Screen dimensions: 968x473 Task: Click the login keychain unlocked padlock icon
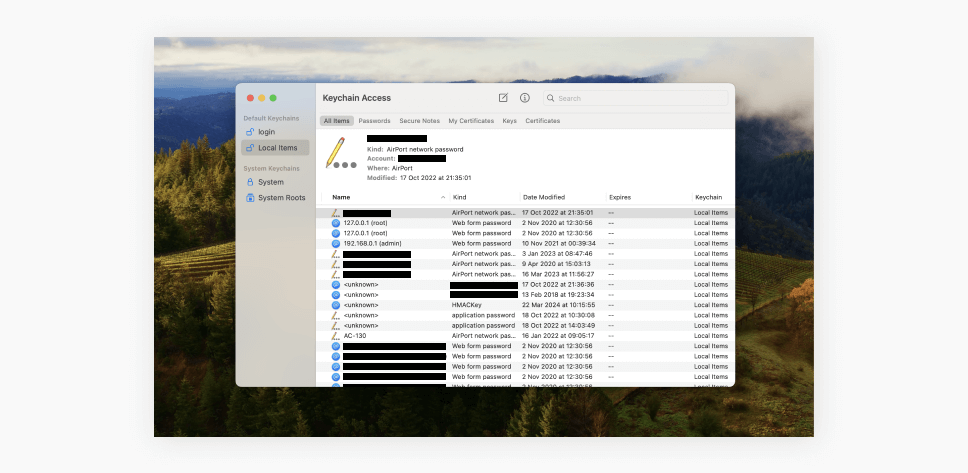250,132
